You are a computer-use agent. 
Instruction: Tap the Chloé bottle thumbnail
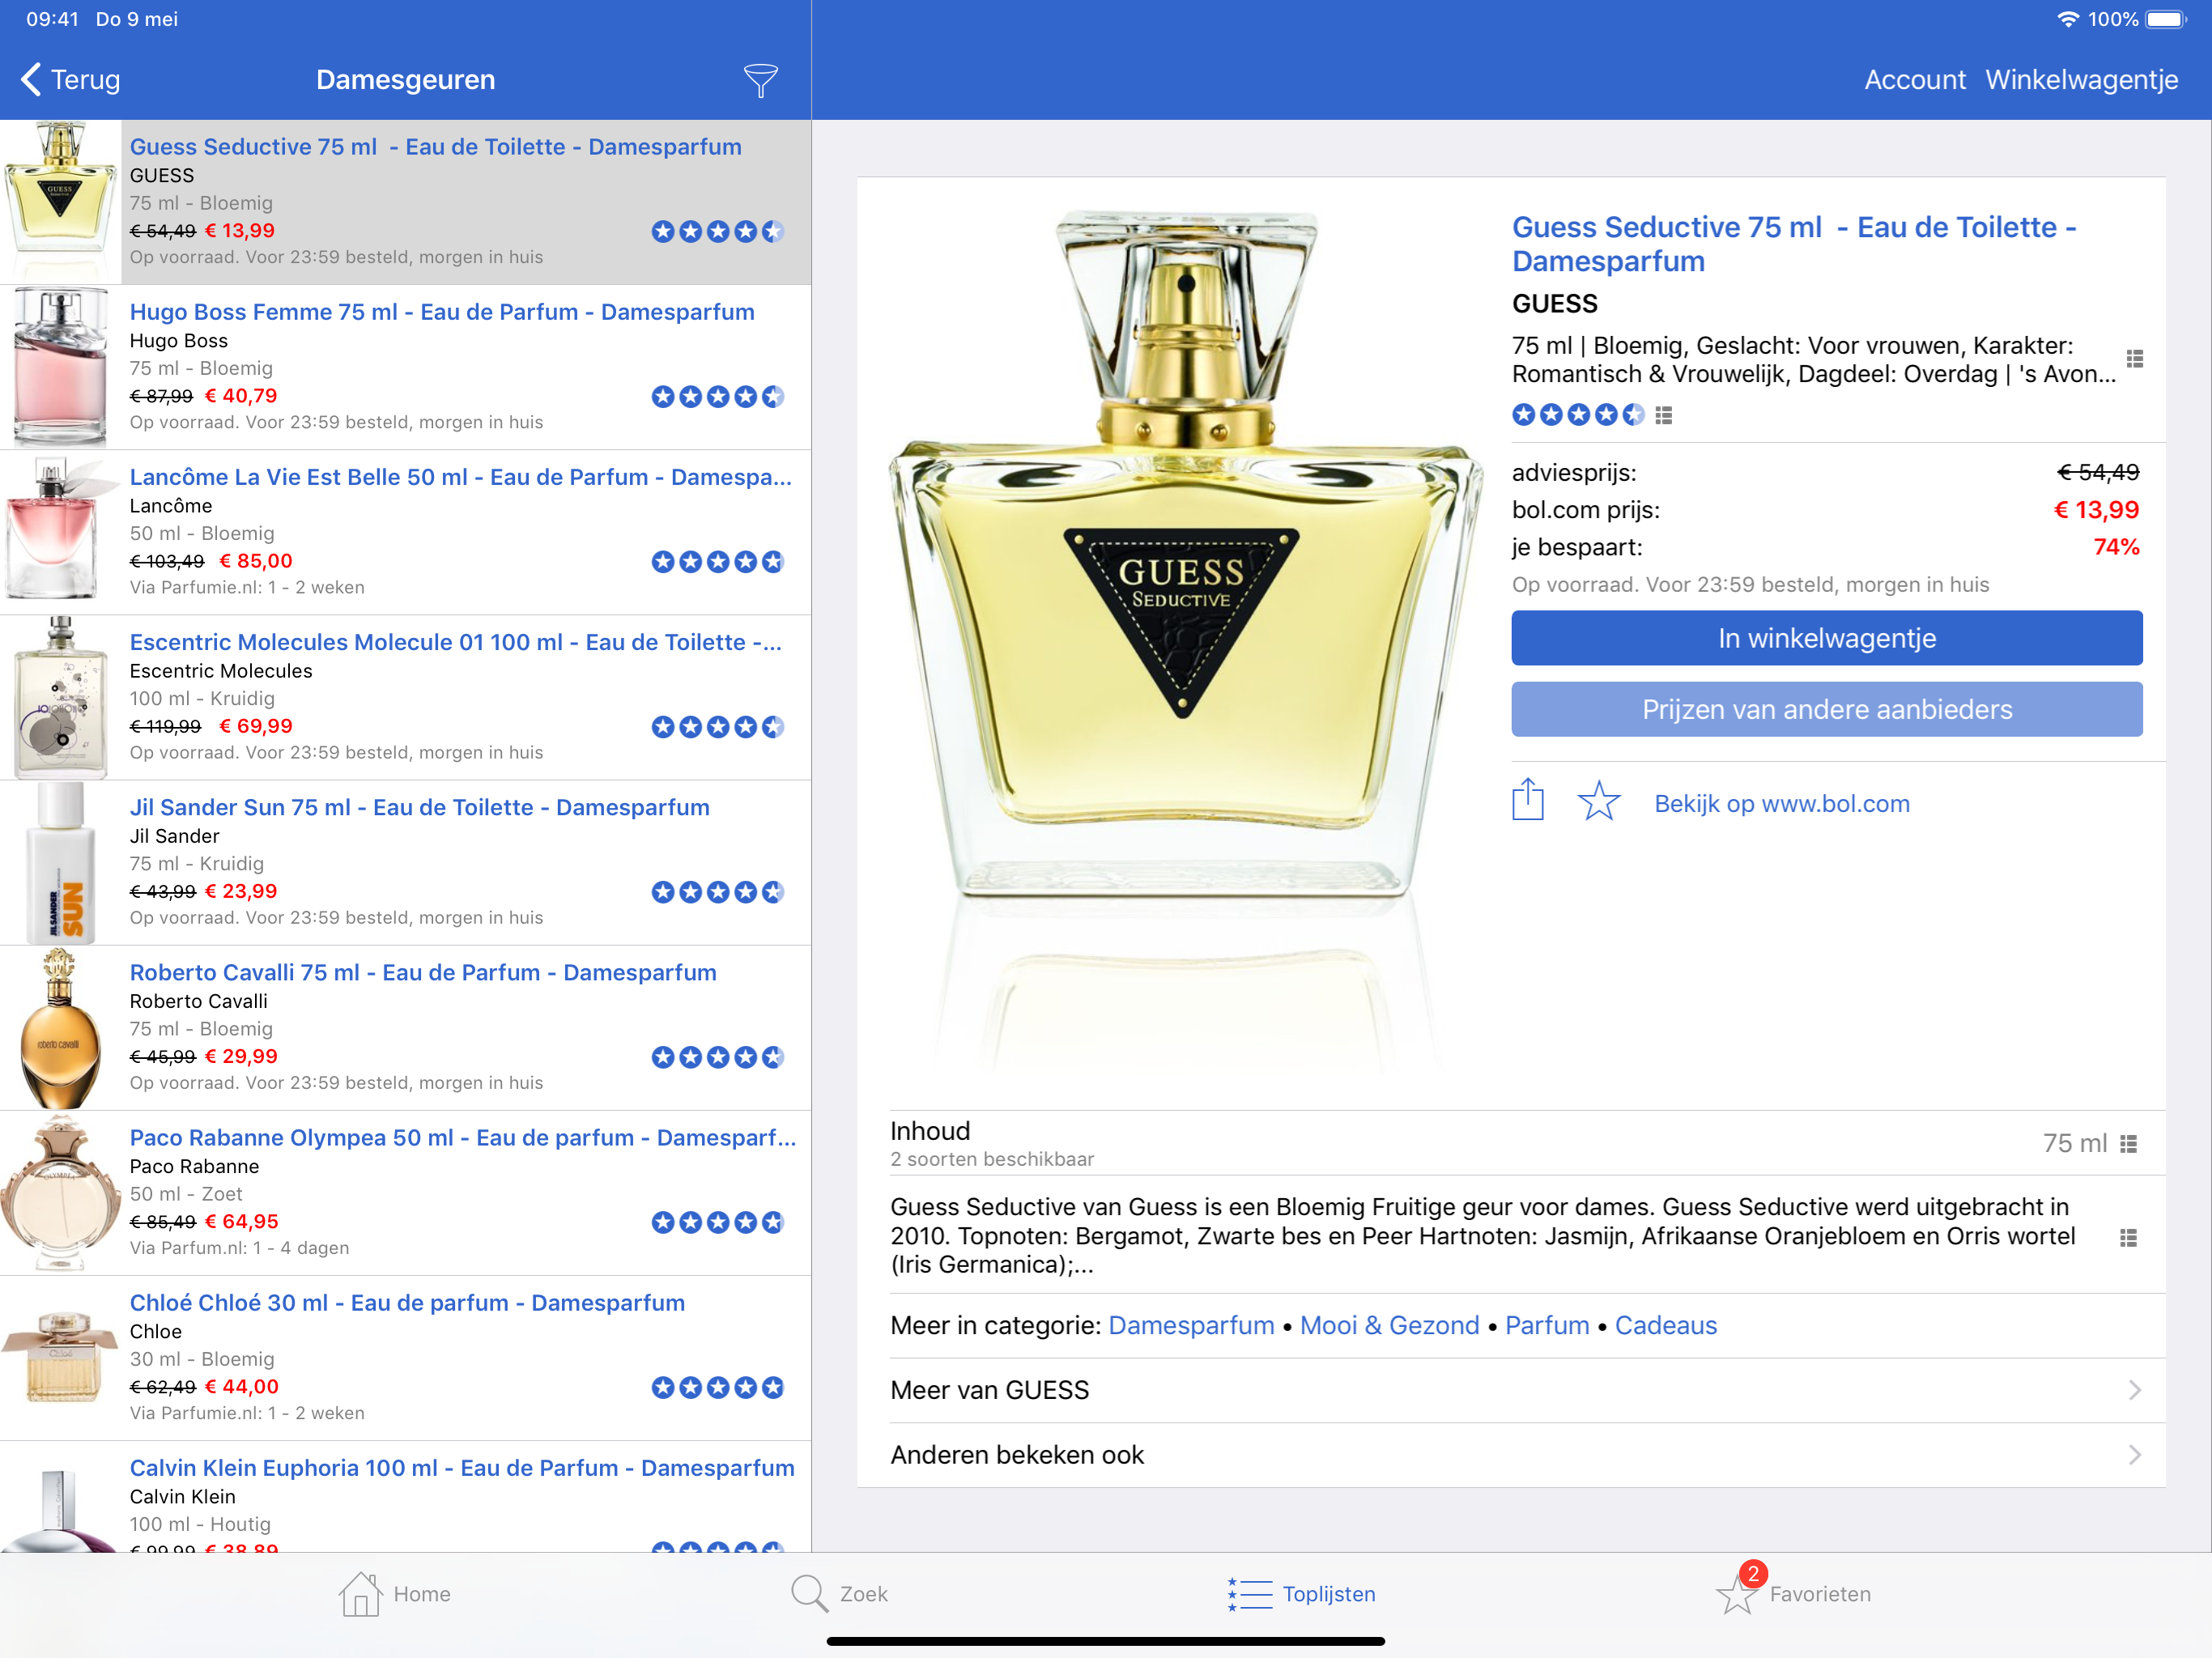point(61,1357)
